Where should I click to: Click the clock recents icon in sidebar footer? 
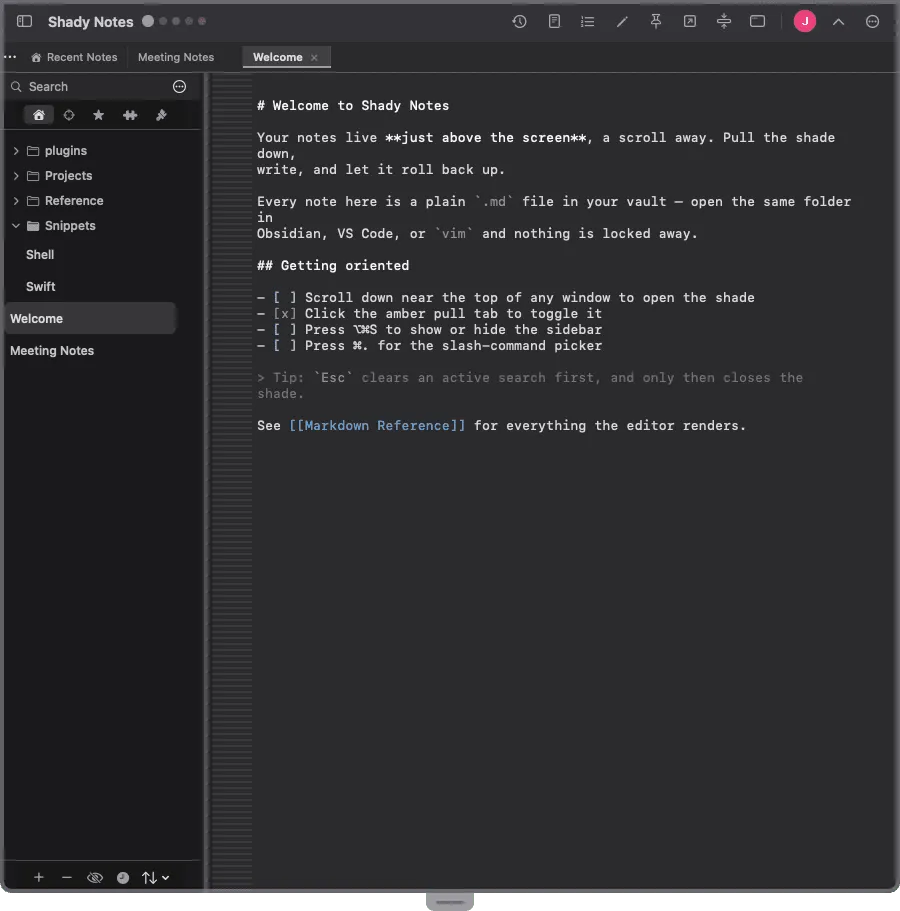point(123,878)
